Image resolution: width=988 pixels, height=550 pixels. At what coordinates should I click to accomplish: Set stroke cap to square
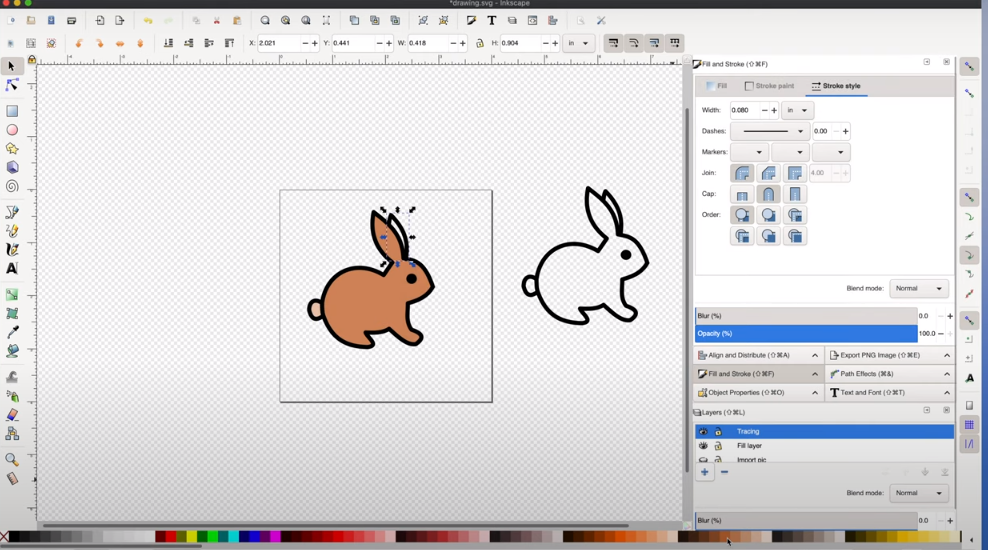pos(795,194)
